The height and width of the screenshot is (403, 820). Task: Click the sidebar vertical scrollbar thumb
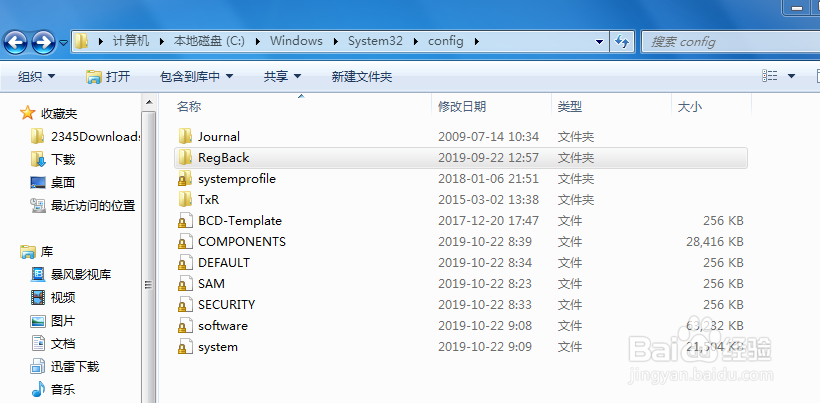point(149,285)
